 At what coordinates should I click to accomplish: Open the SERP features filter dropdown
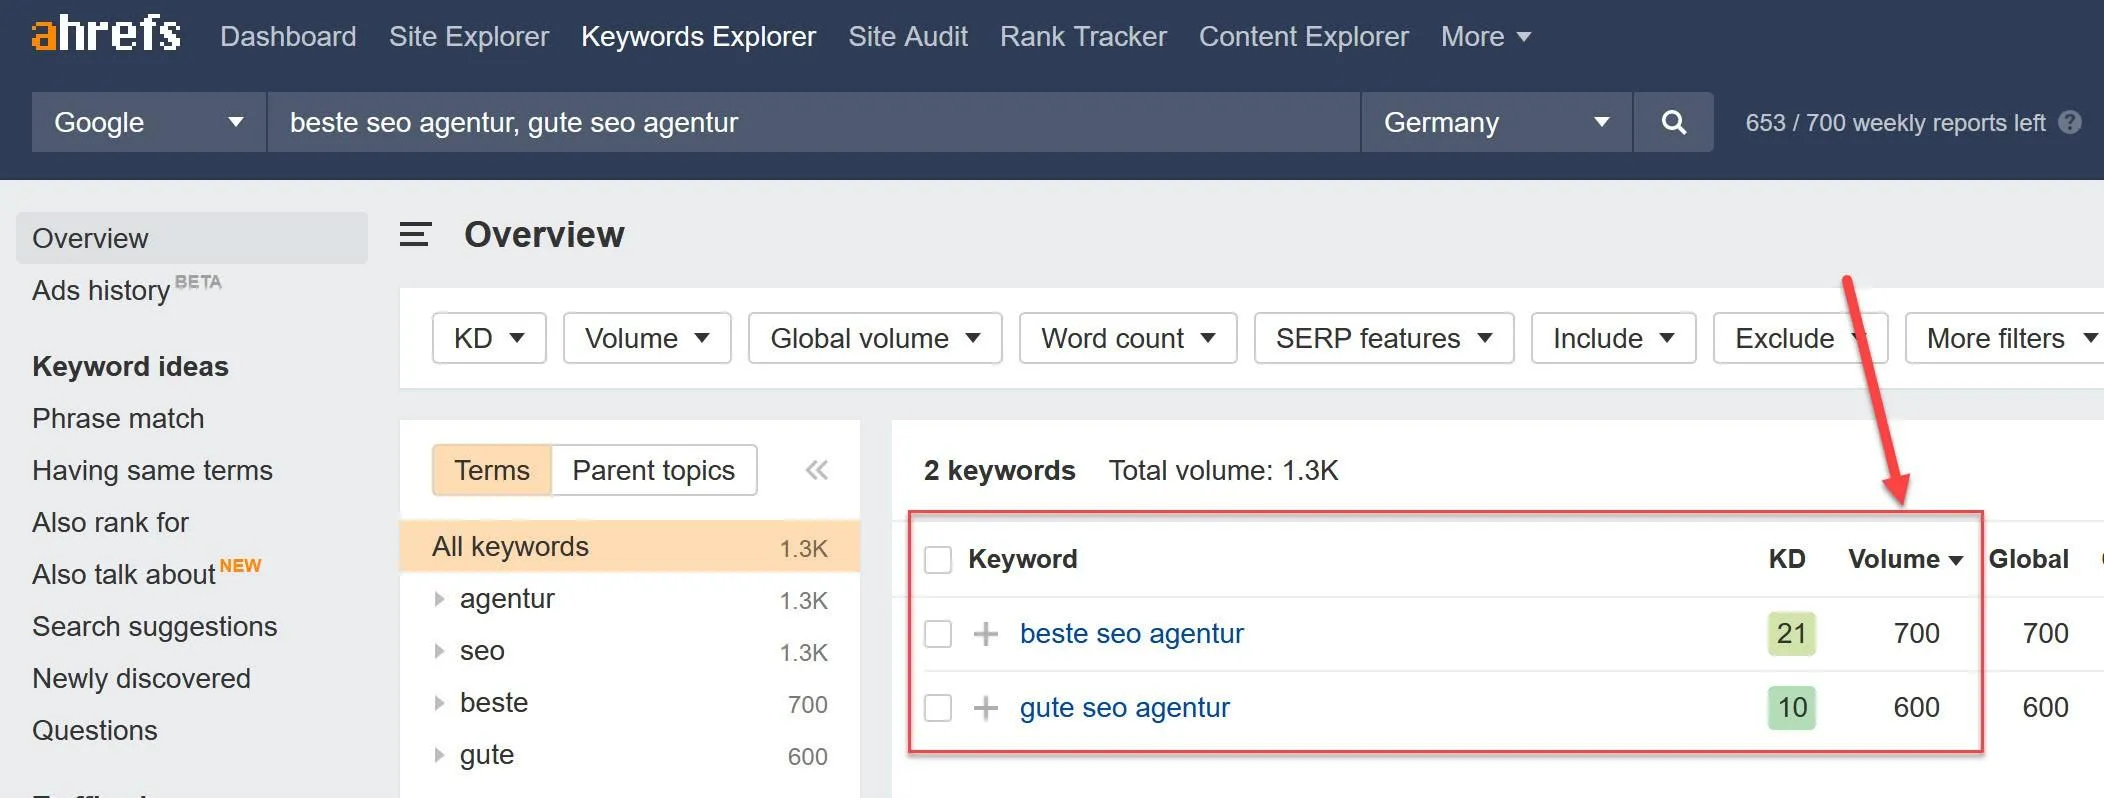pyautogui.click(x=1384, y=338)
